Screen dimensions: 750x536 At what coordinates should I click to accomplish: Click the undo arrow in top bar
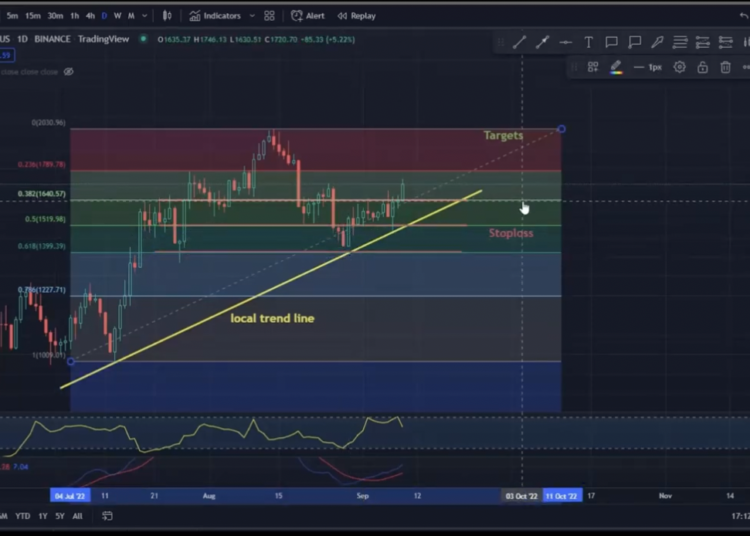point(744,16)
